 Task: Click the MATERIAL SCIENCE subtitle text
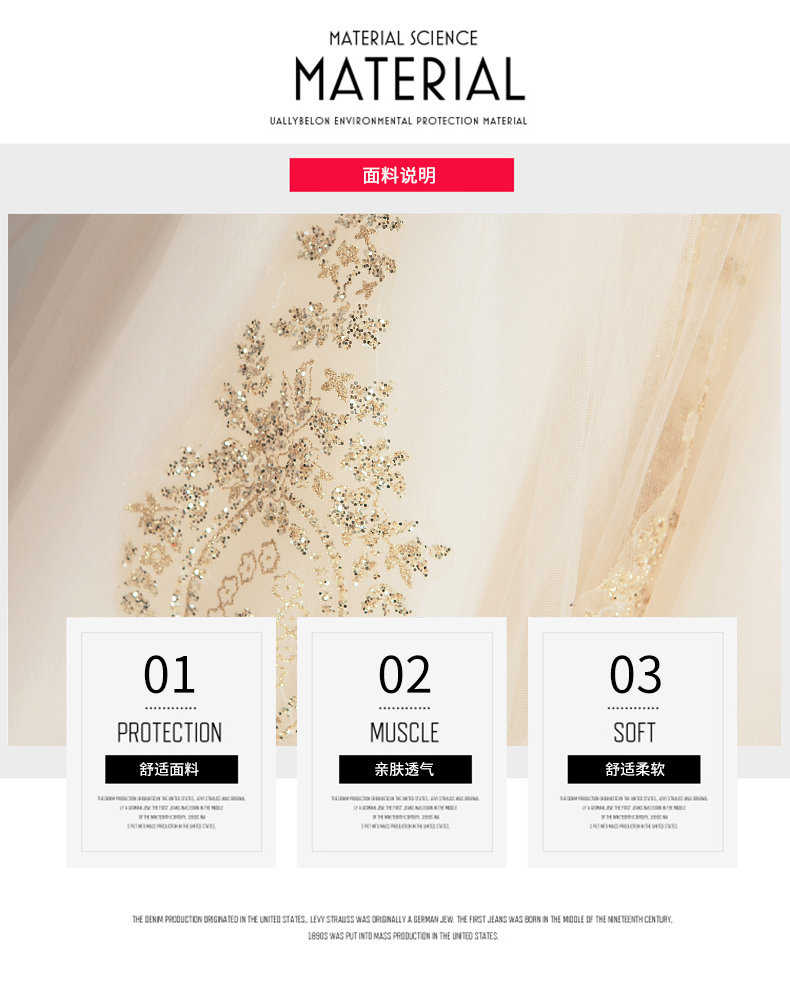click(x=403, y=38)
